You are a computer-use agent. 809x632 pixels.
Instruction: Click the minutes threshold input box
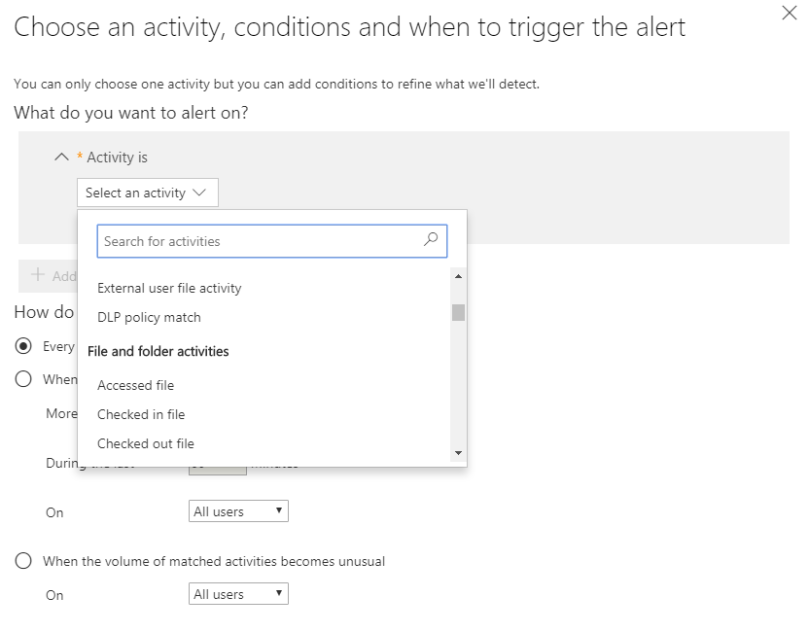[217, 470]
